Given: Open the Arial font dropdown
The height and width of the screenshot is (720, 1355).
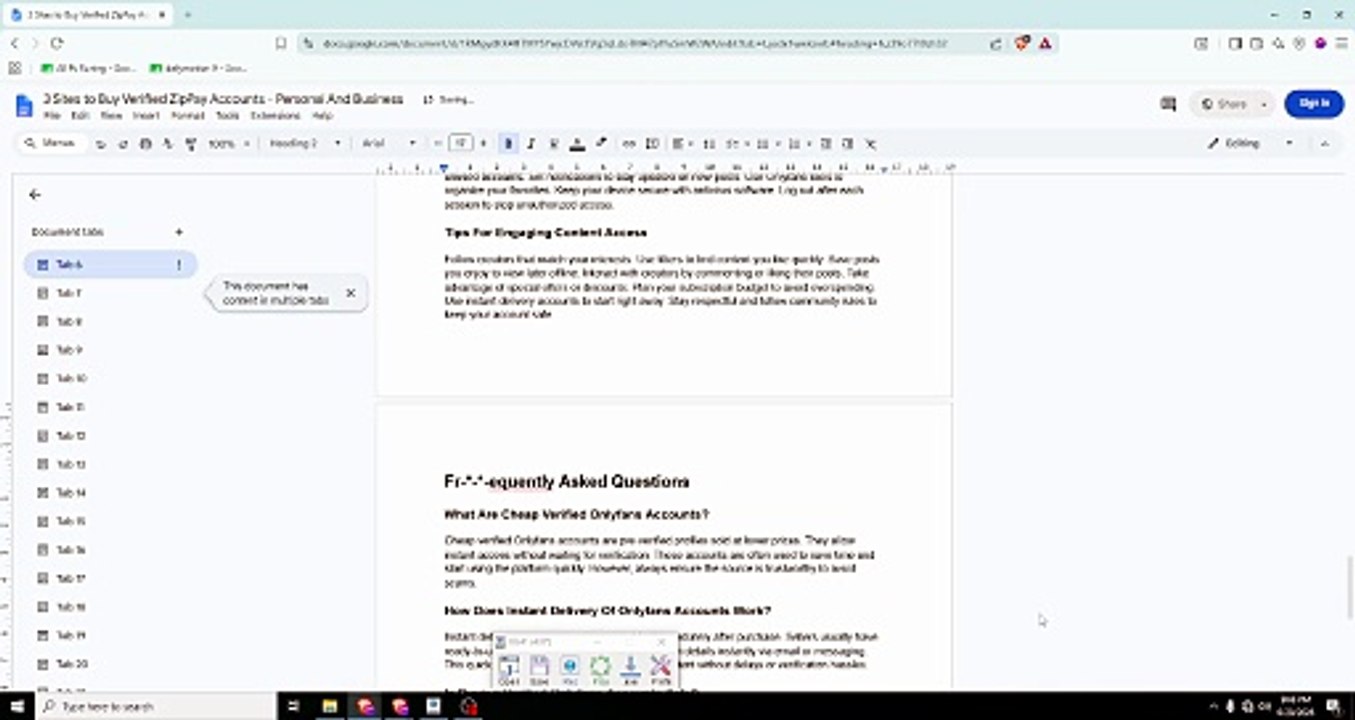Looking at the screenshot, I should point(389,144).
